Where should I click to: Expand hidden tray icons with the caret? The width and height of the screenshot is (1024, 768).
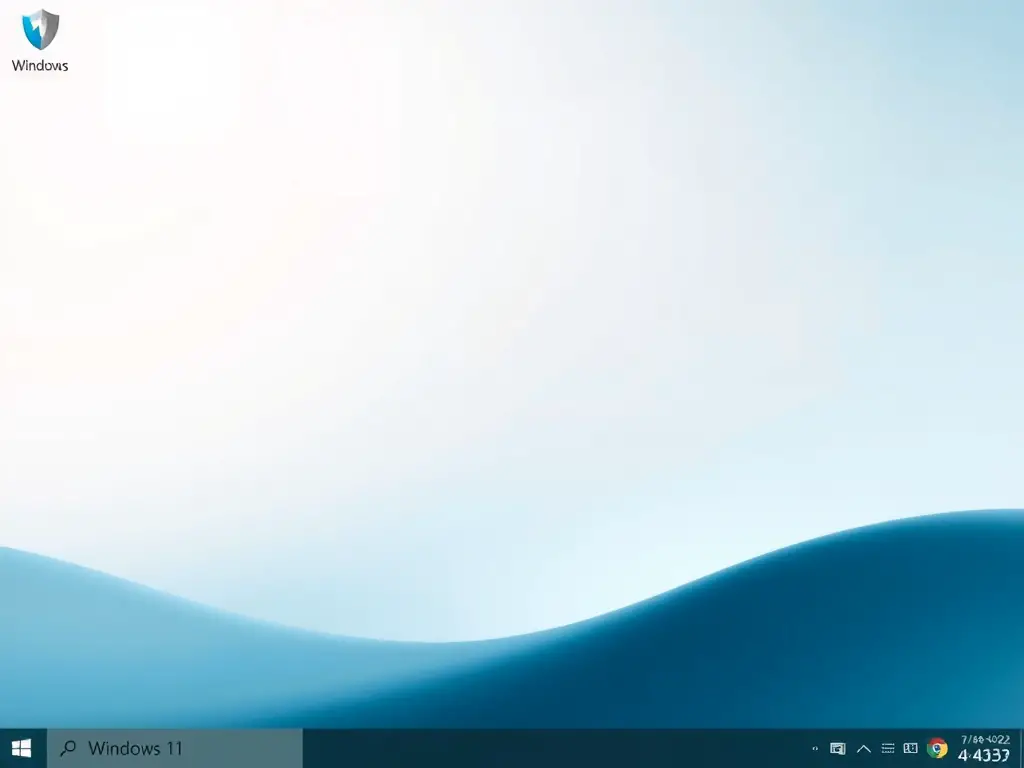[x=863, y=749]
